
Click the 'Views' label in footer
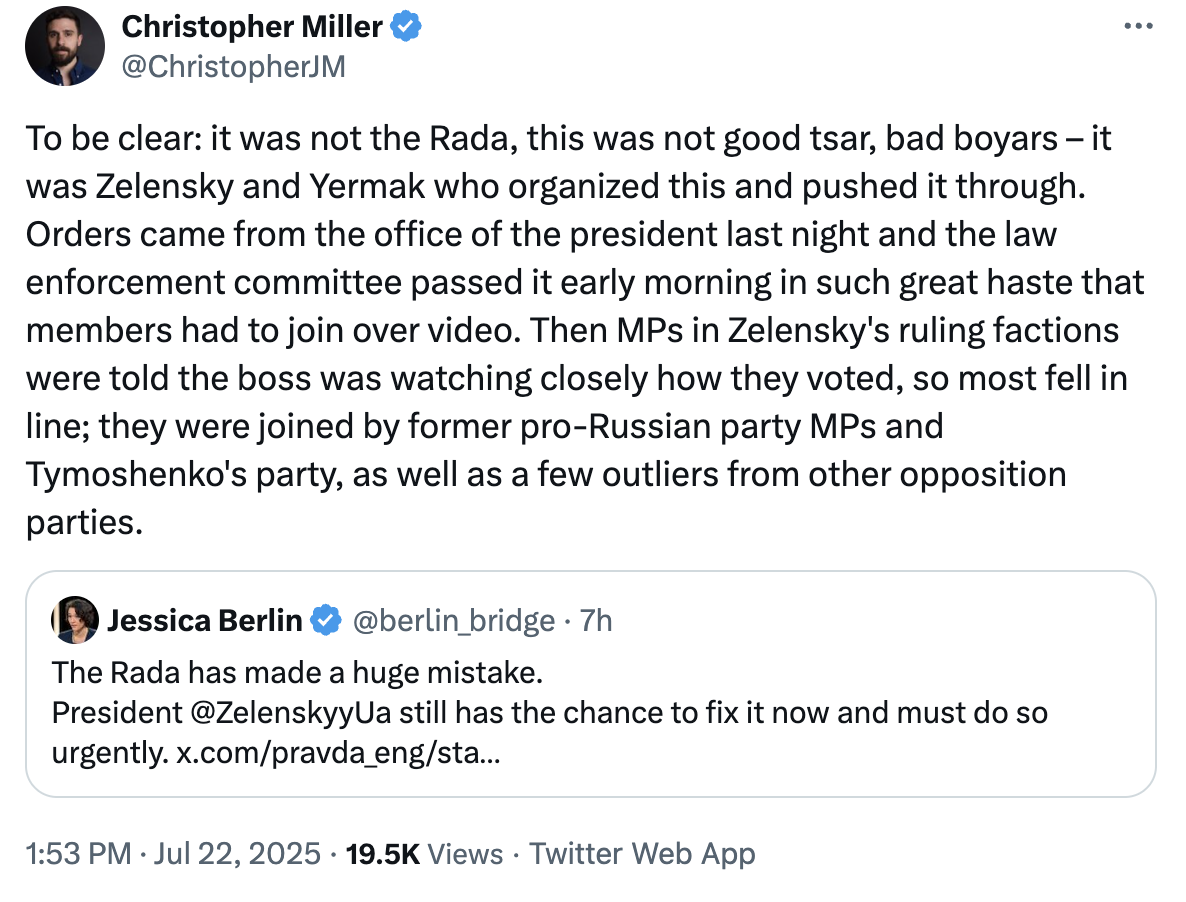[466, 853]
